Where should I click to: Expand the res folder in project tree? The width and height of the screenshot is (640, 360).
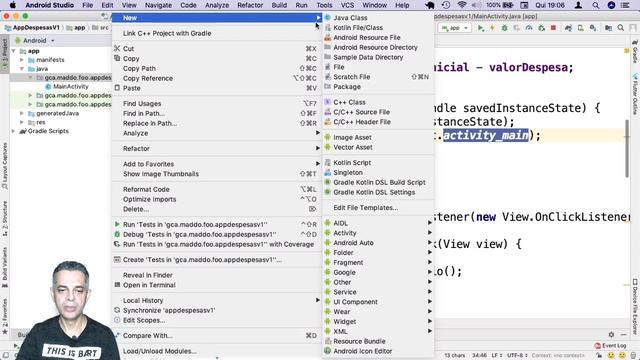[22, 122]
